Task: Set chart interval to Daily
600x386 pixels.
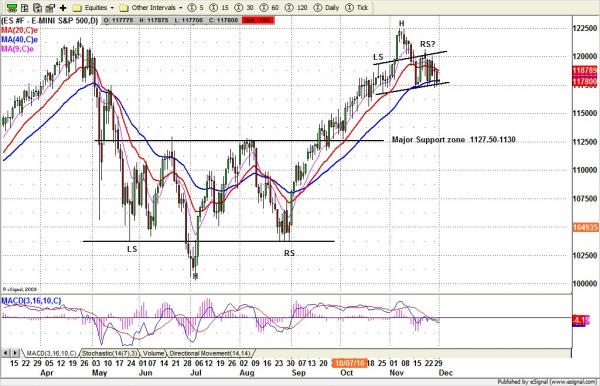Action: [x=326, y=8]
